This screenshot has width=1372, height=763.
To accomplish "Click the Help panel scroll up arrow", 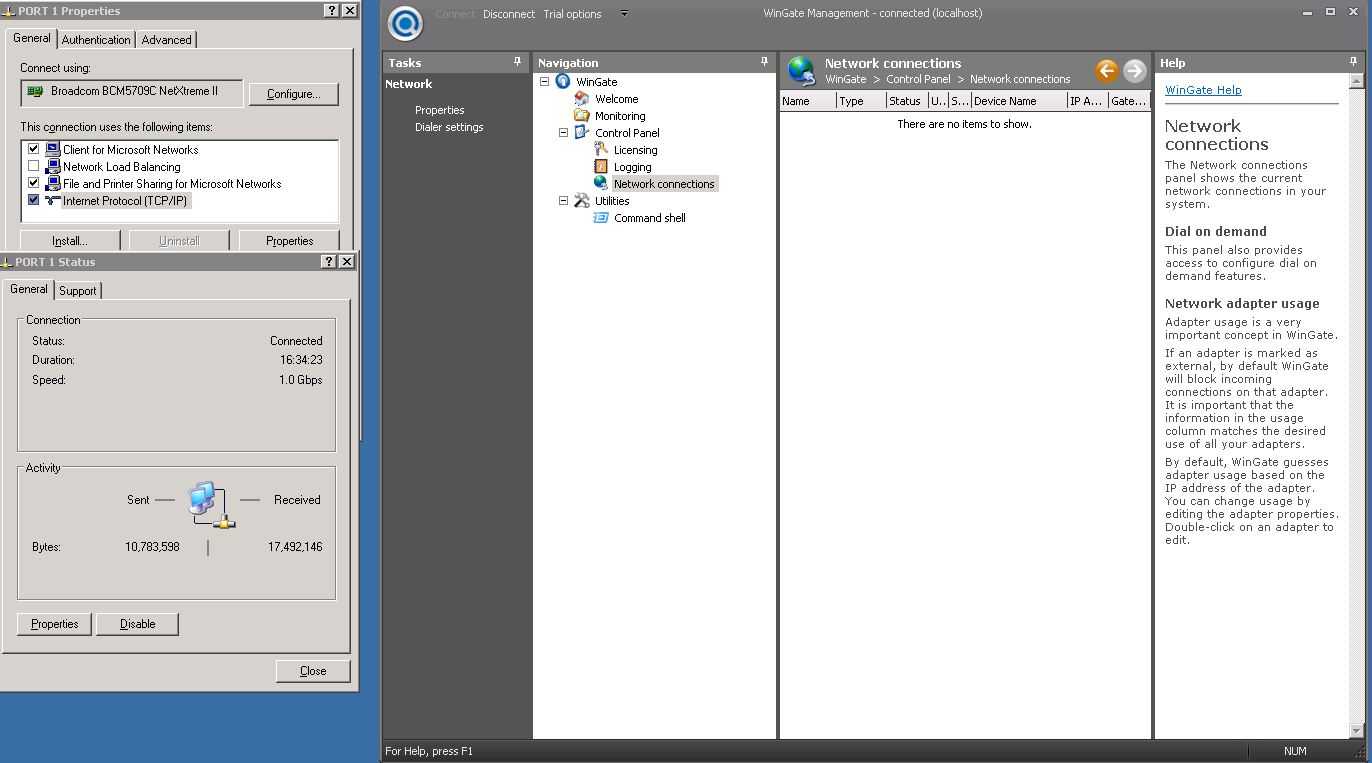I will [1357, 83].
